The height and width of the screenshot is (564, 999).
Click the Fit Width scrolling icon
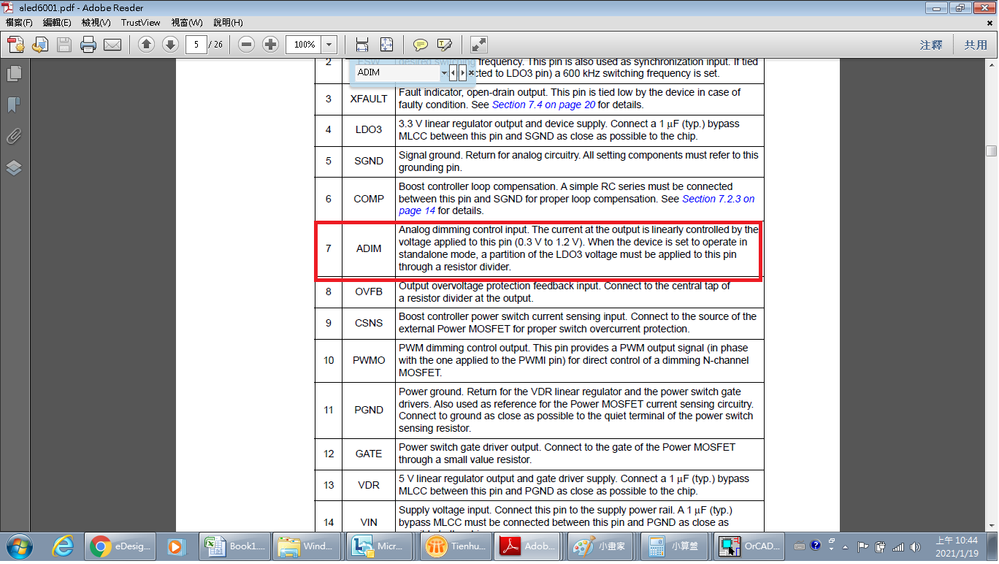(x=362, y=45)
